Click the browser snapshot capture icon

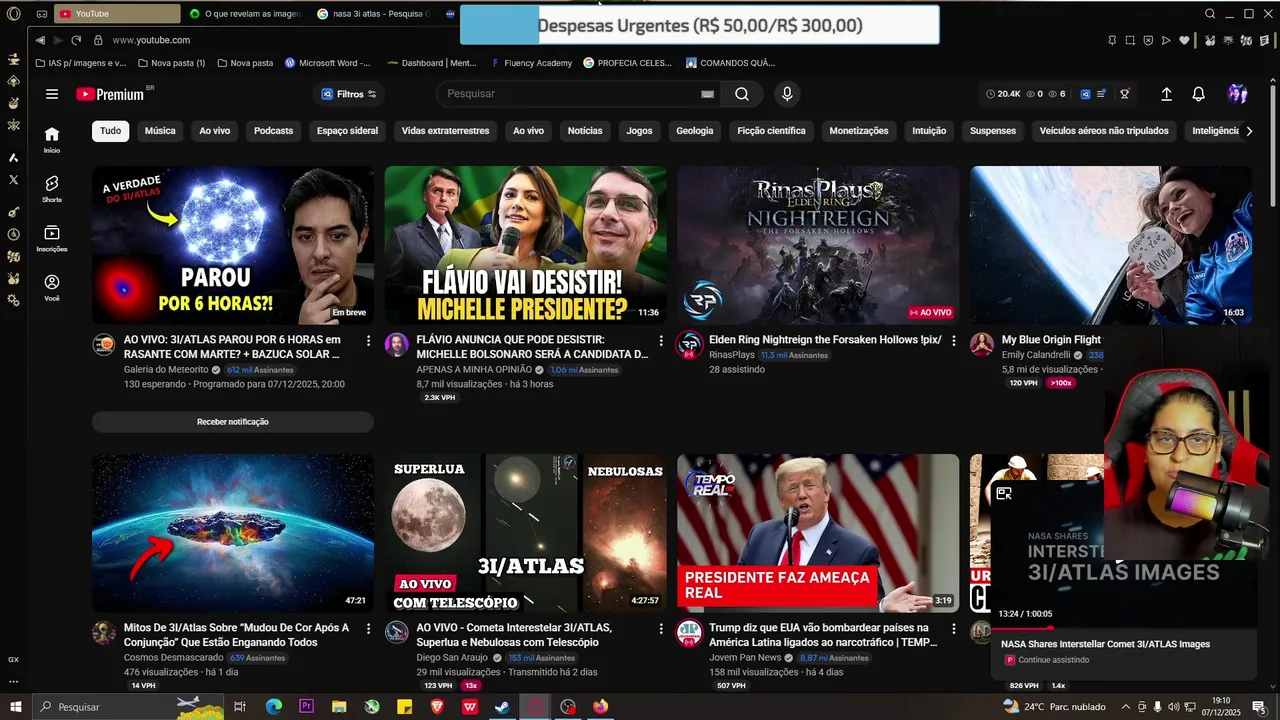point(1131,40)
